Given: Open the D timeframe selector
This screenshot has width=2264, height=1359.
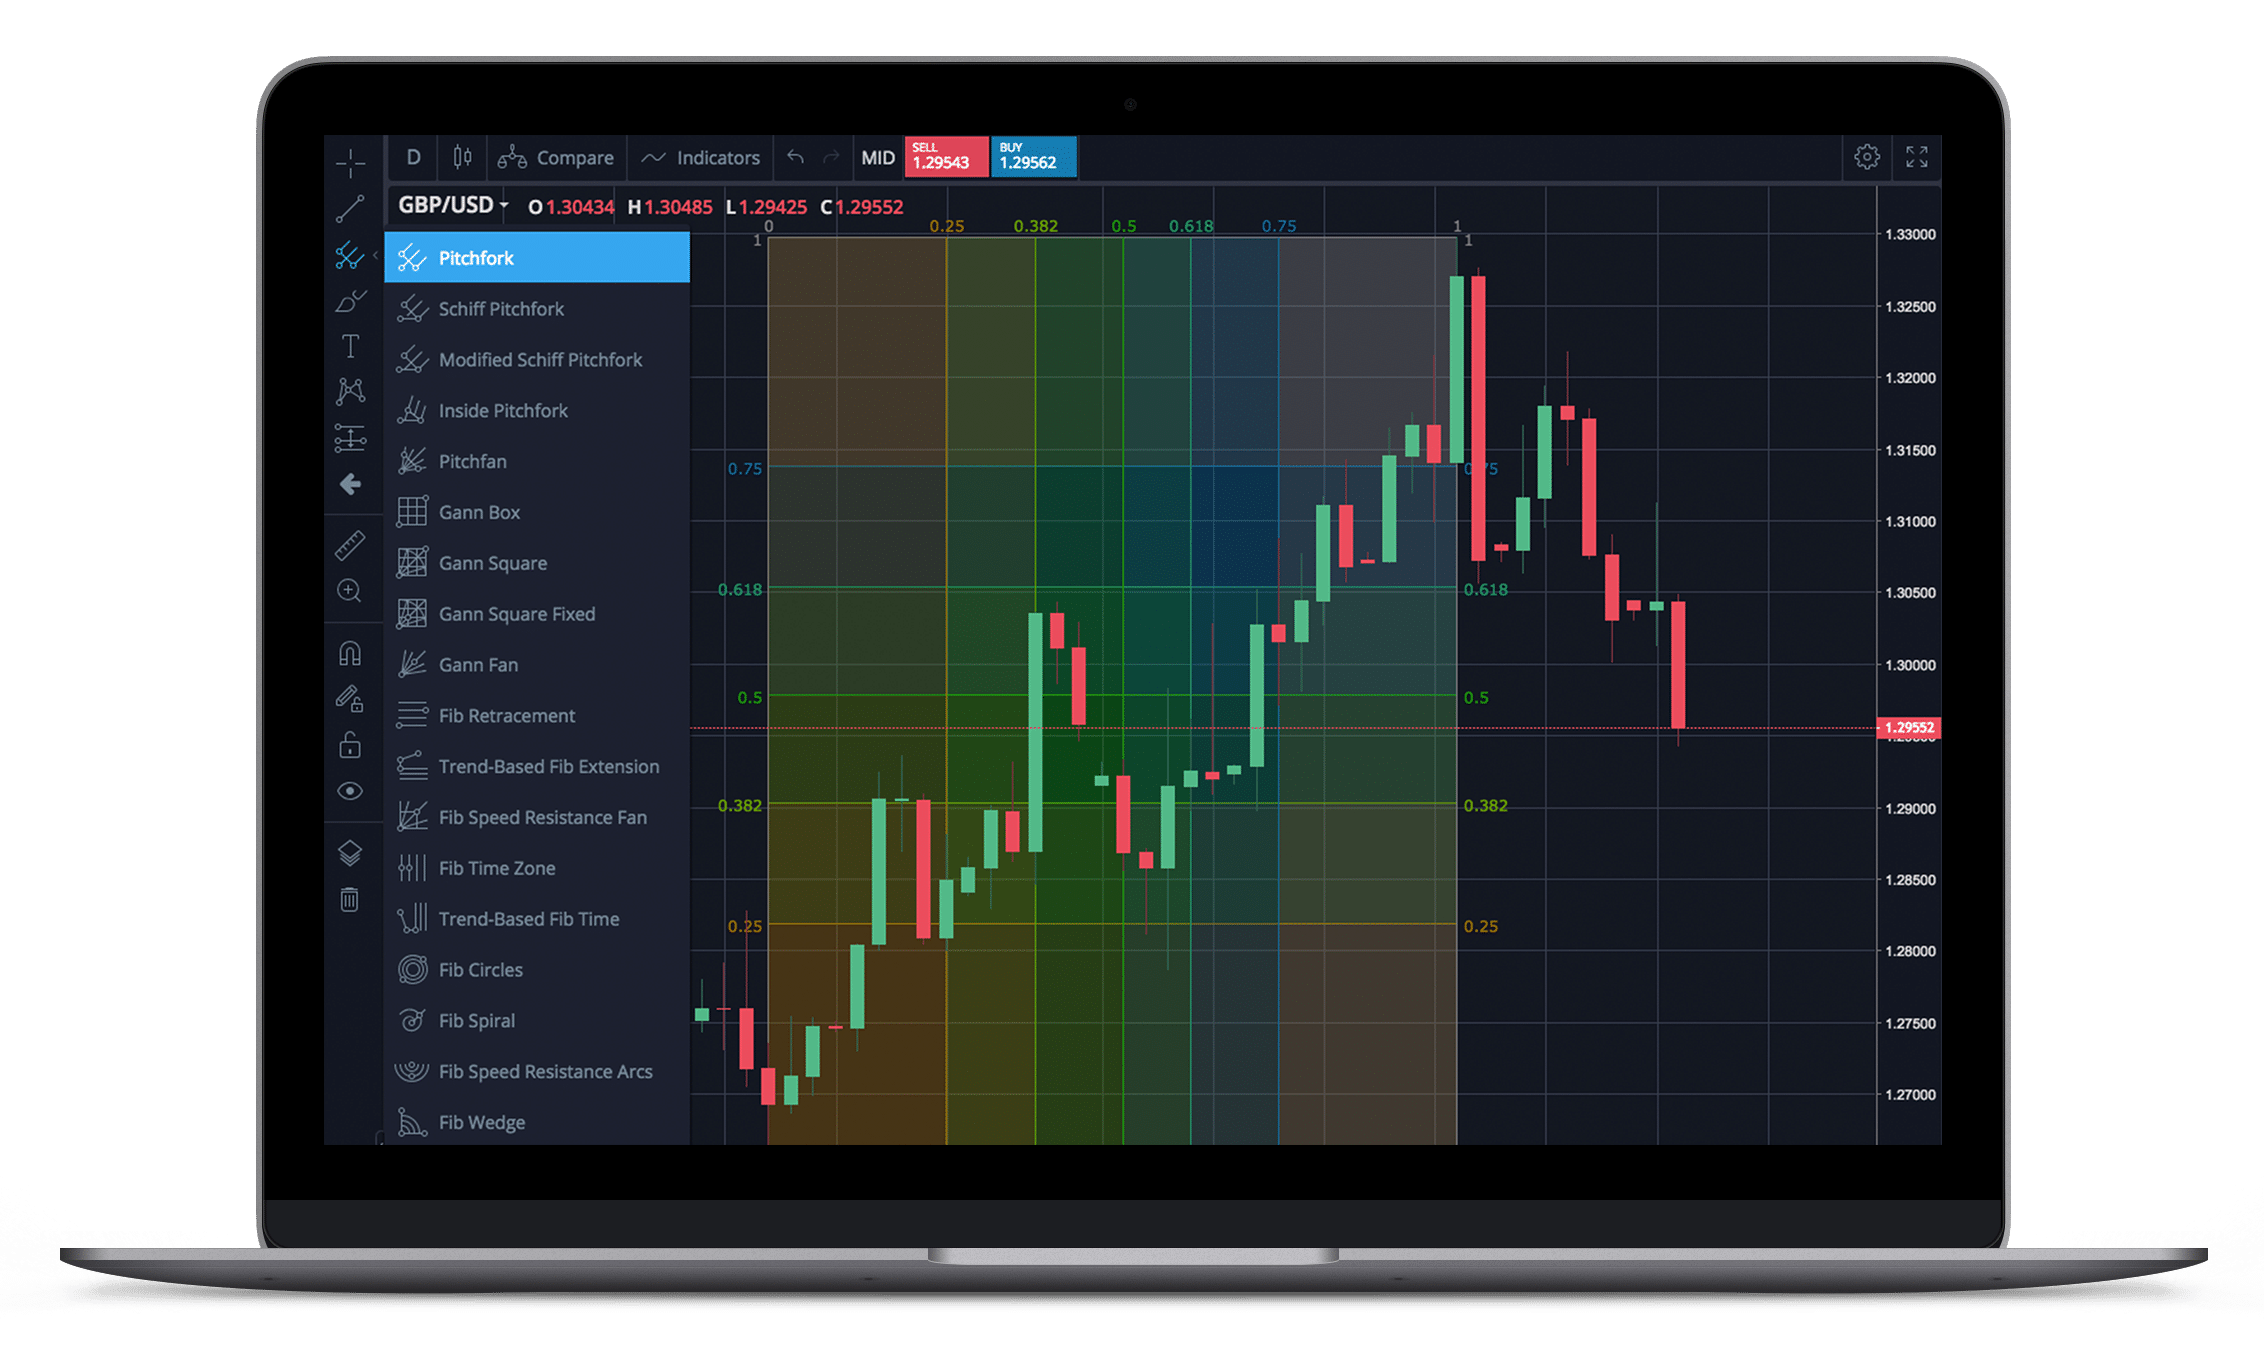Looking at the screenshot, I should pyautogui.click(x=409, y=157).
